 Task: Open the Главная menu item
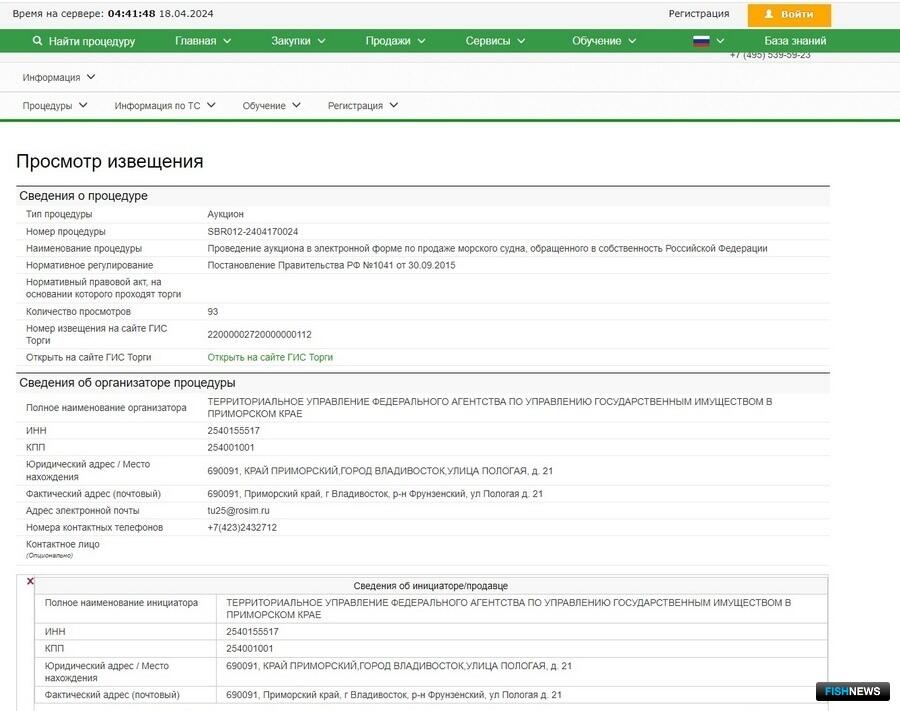point(196,41)
